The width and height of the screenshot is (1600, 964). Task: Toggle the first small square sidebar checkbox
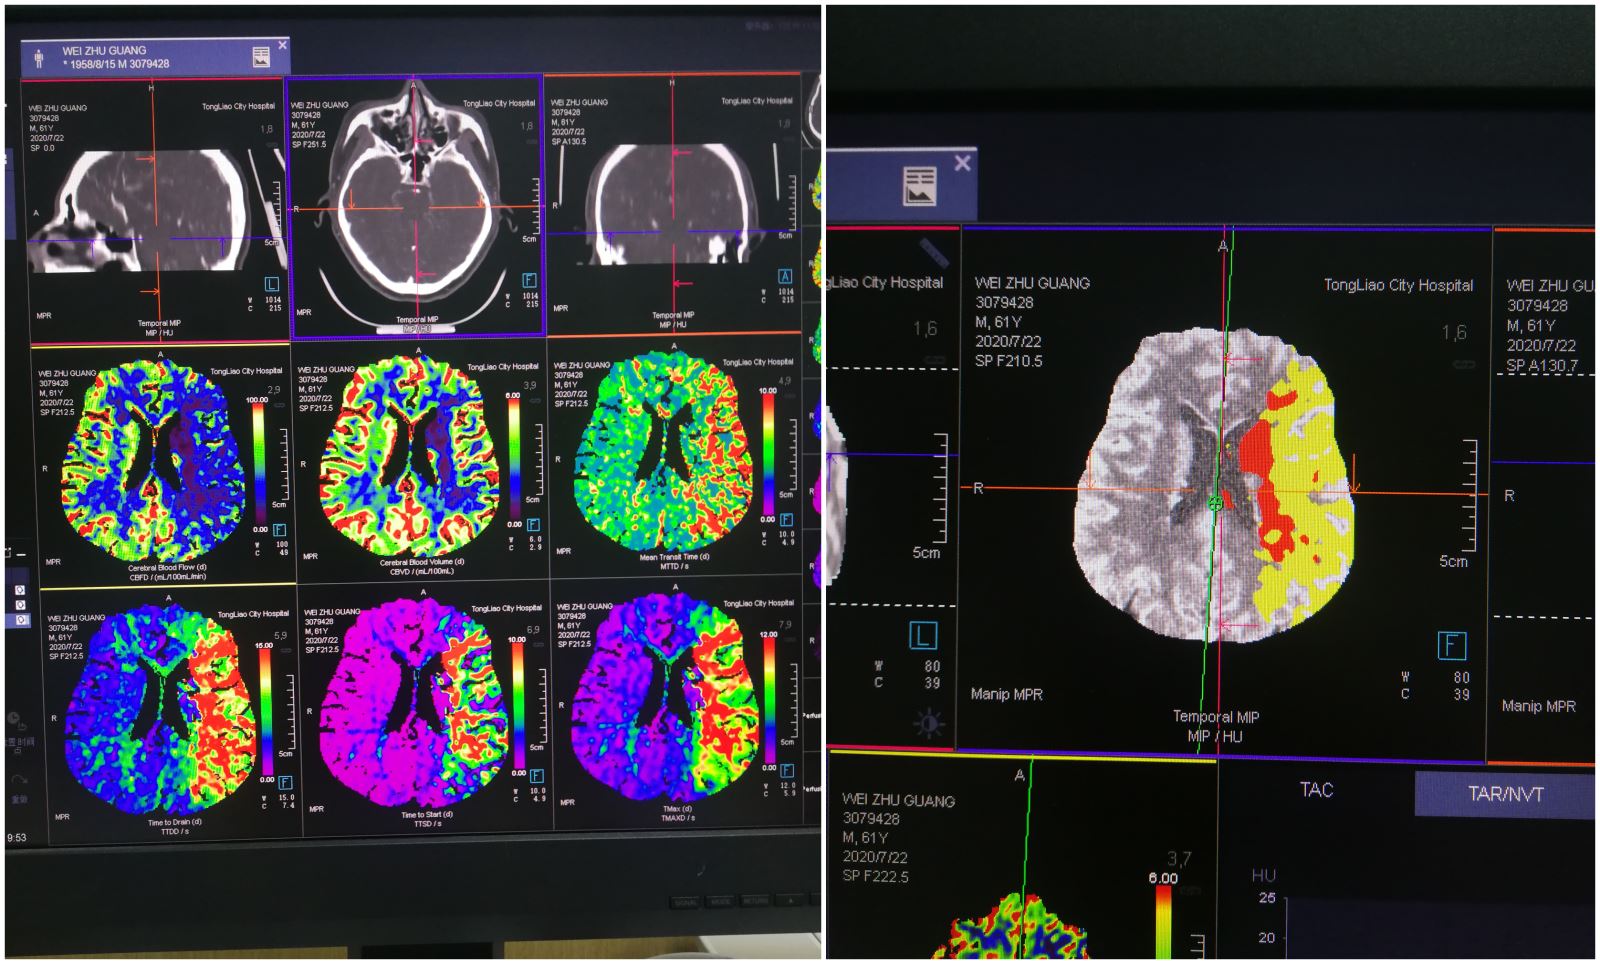tap(20, 590)
